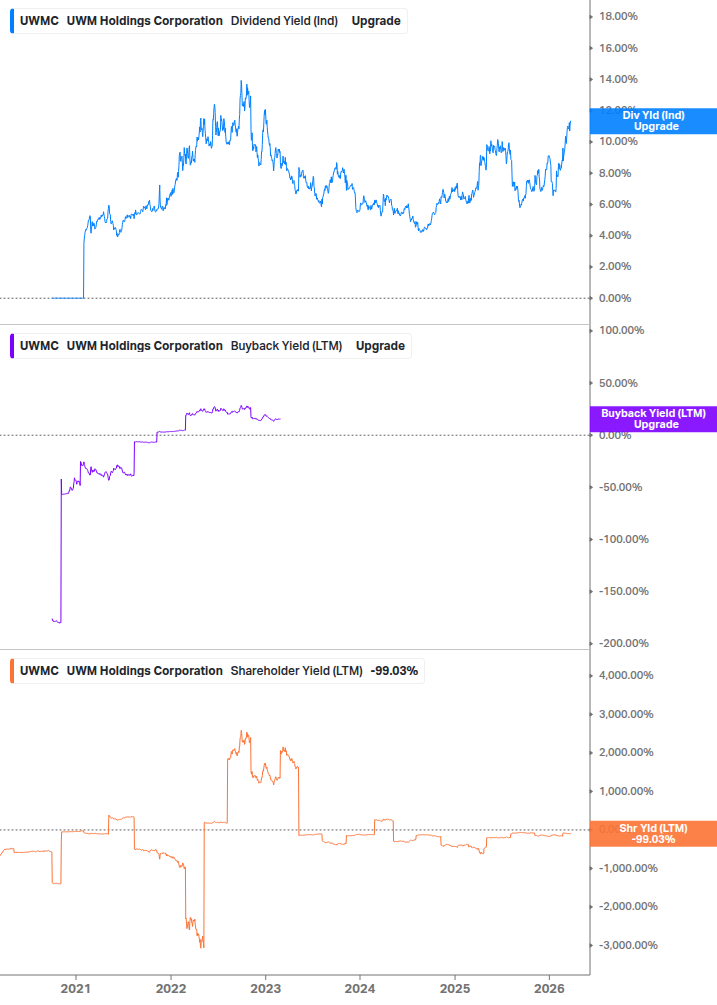Click the -3,000.00% axis label
717x1005 pixels.
[x=628, y=945]
